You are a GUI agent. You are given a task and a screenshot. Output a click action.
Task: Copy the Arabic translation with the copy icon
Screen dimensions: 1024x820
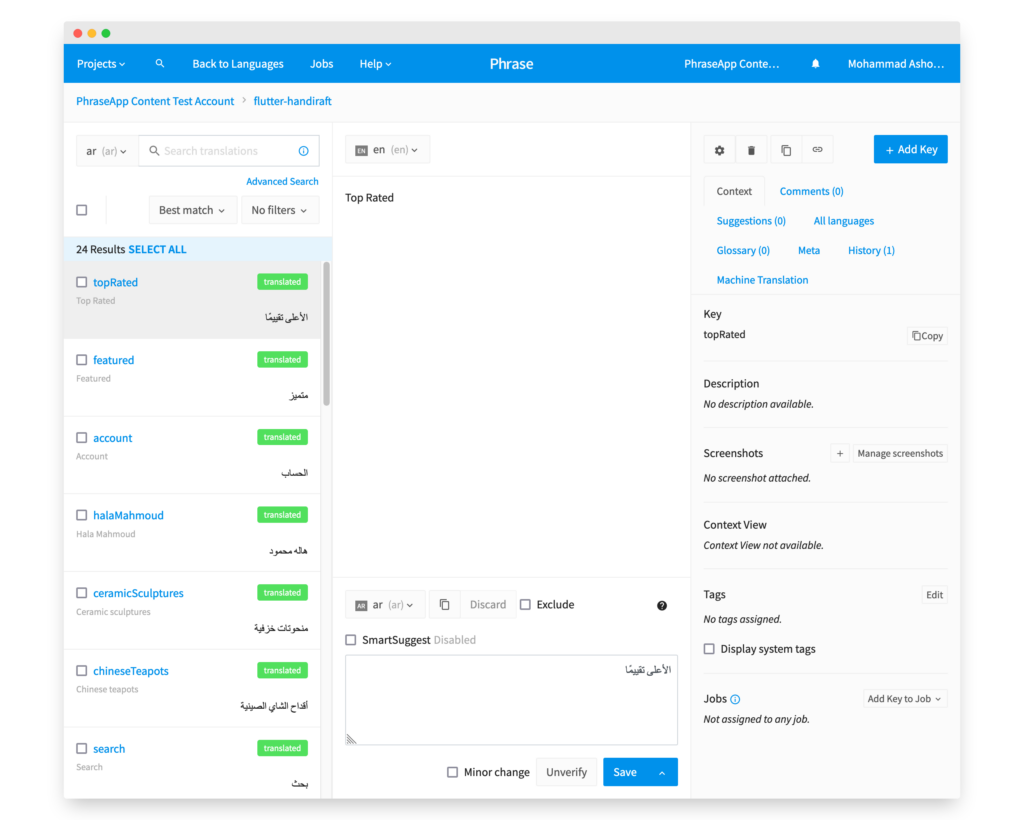tap(444, 604)
